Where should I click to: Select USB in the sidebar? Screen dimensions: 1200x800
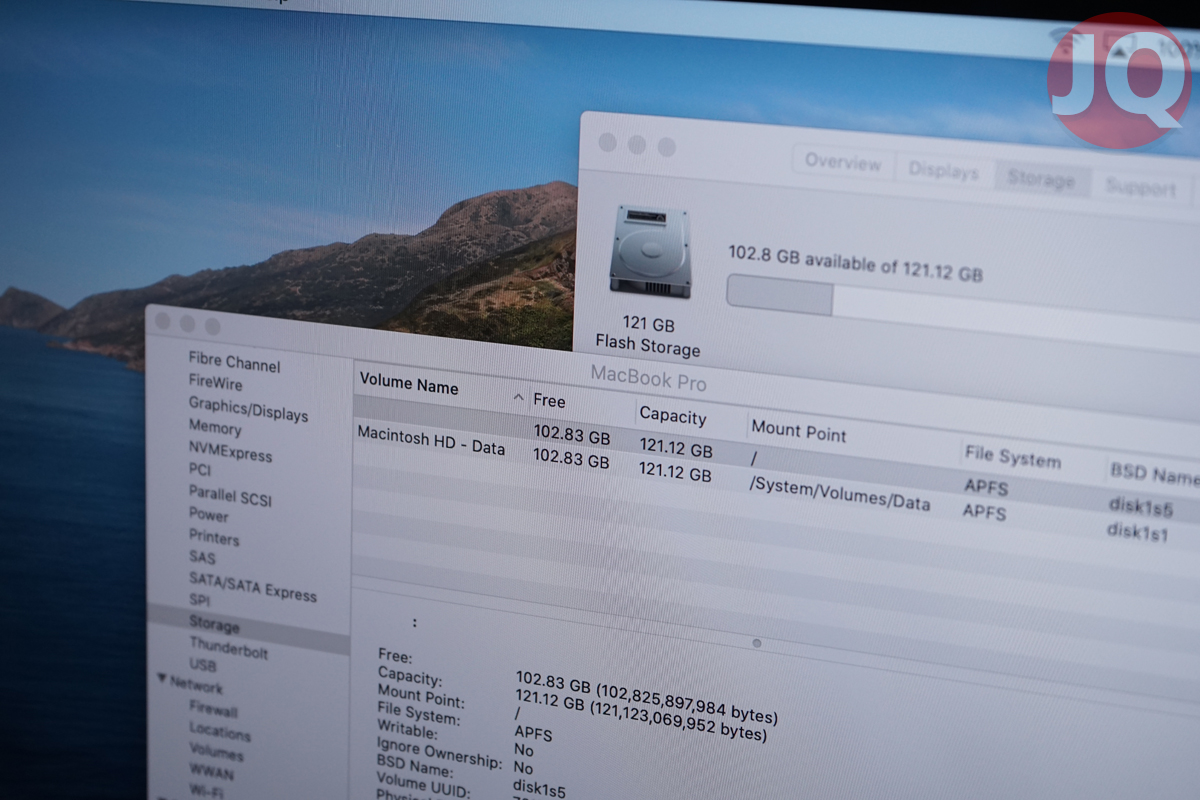202,665
